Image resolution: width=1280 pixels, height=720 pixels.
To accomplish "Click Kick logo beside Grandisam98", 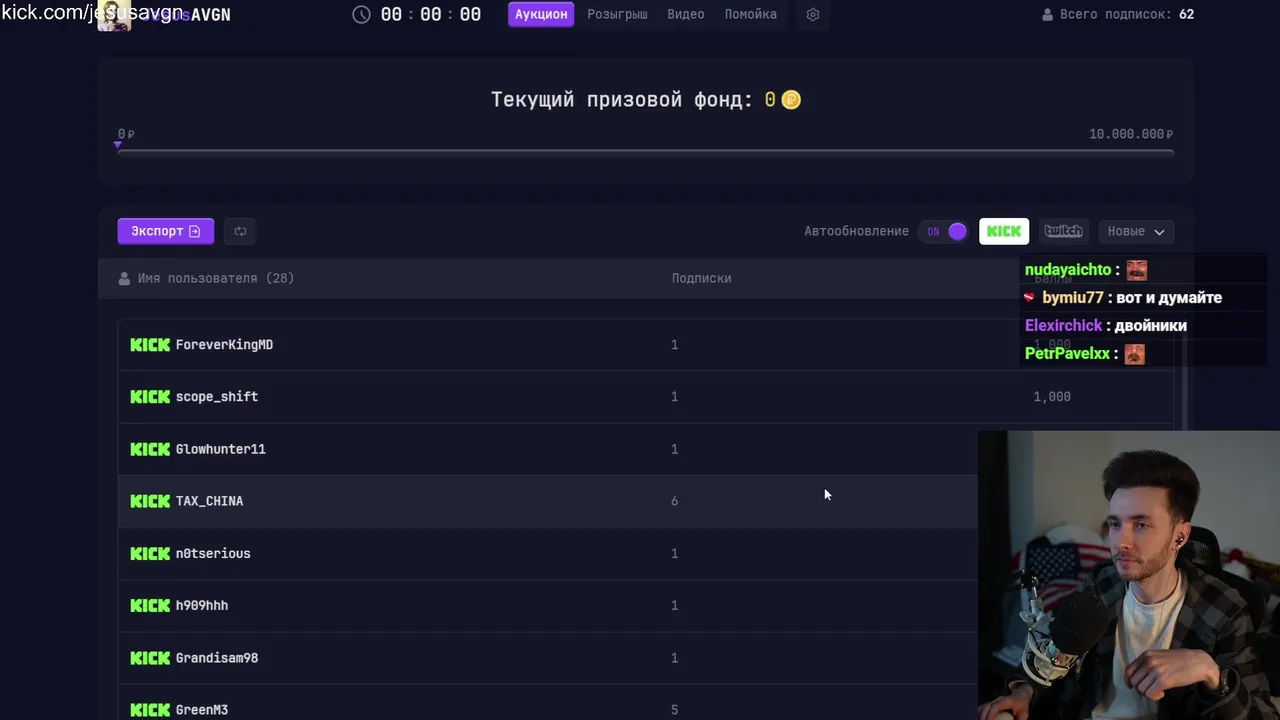I will click(x=150, y=657).
